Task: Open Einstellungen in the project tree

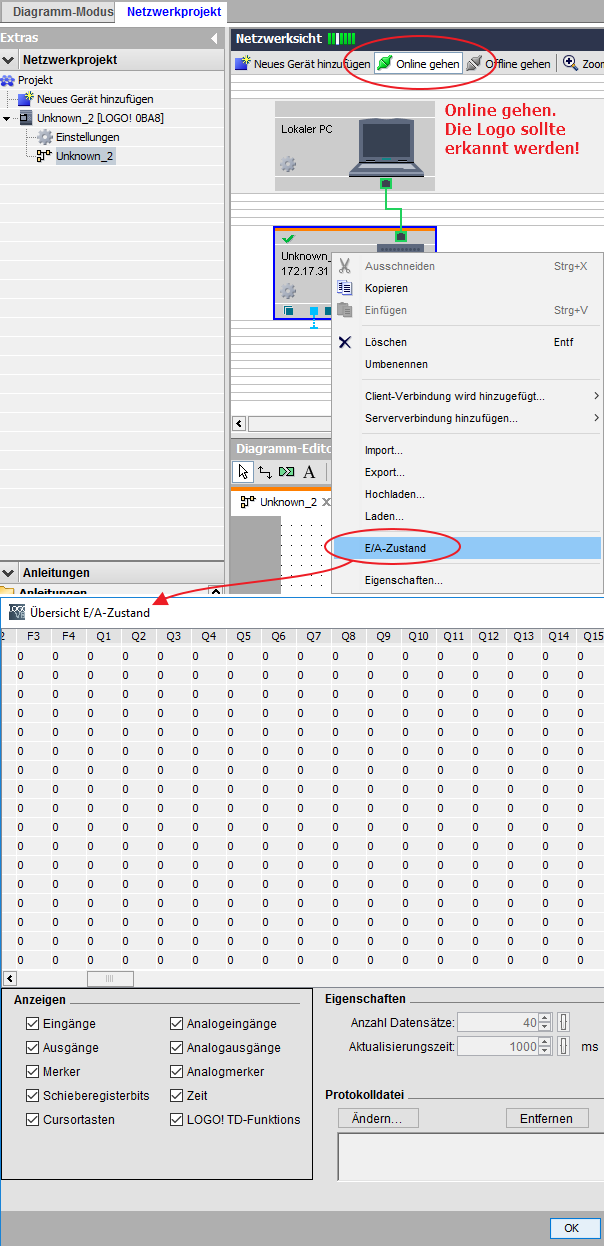Action: click(87, 137)
